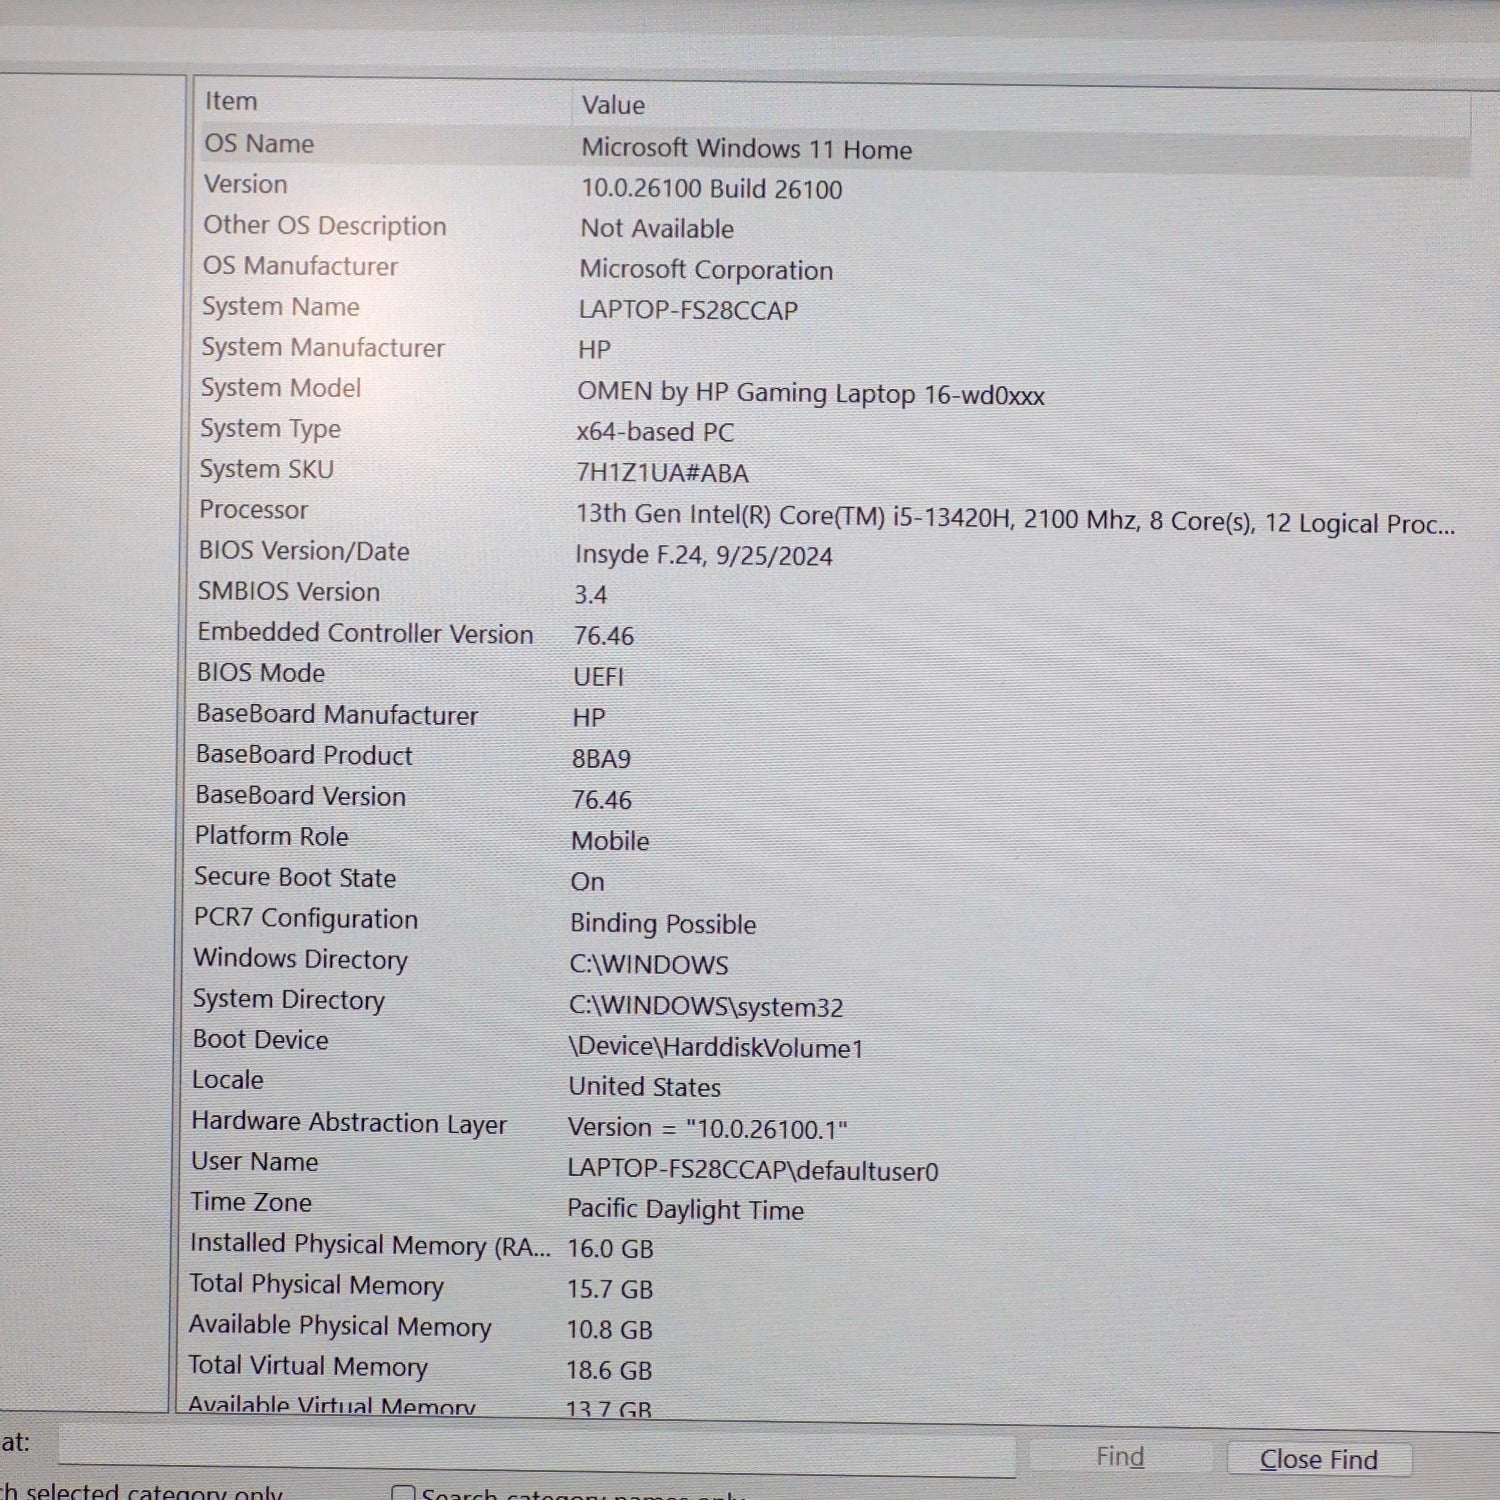Select the System Name row
Viewport: 1500px width, 1500px height.
coord(280,307)
